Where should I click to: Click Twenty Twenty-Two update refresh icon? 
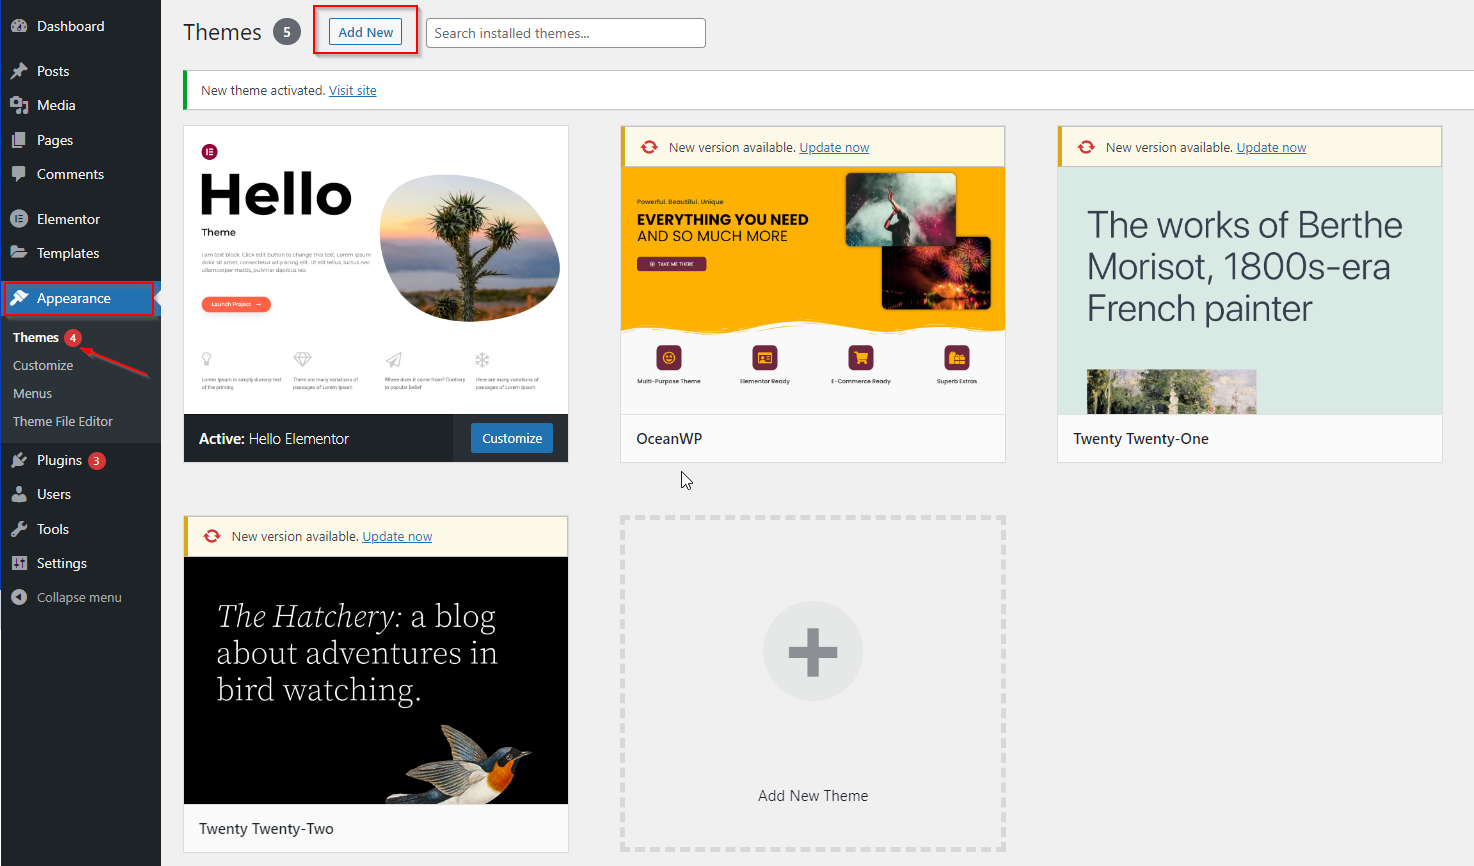(212, 536)
